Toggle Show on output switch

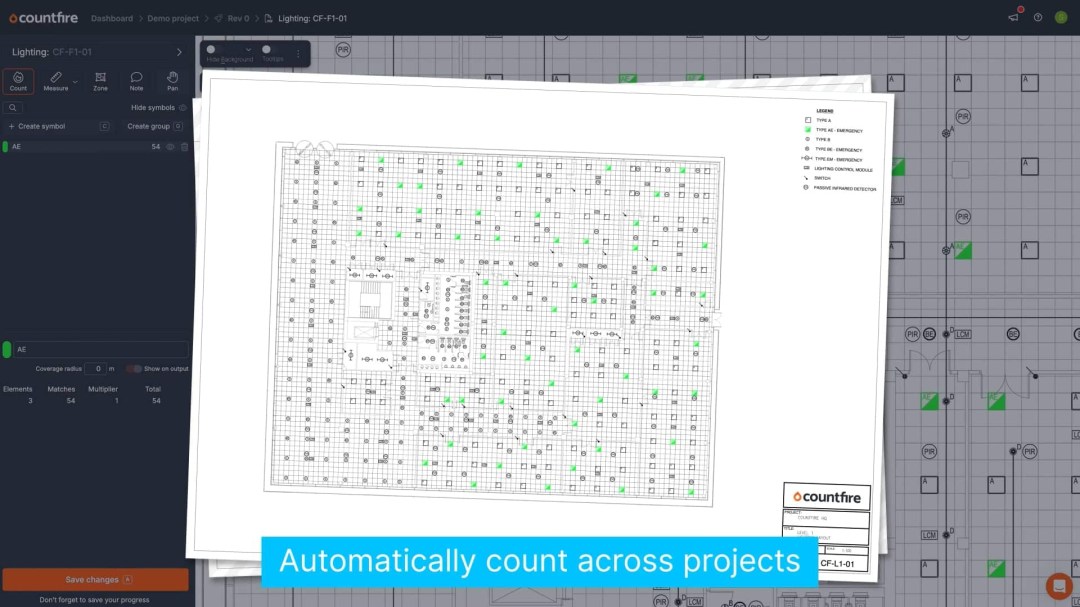(x=134, y=369)
